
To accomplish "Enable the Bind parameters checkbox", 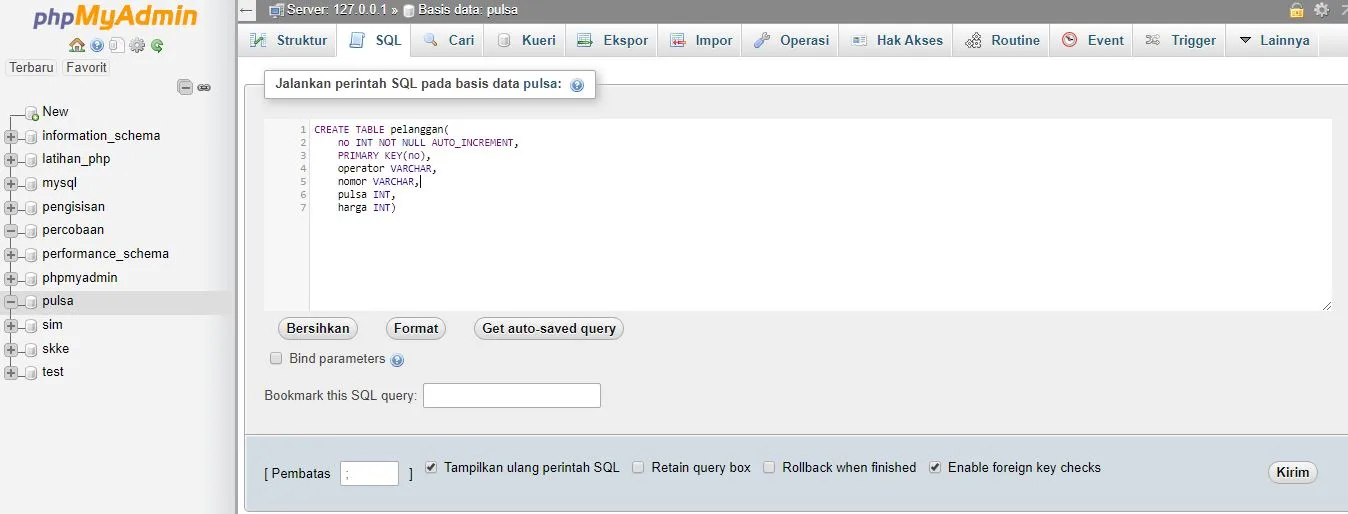I will (x=276, y=358).
